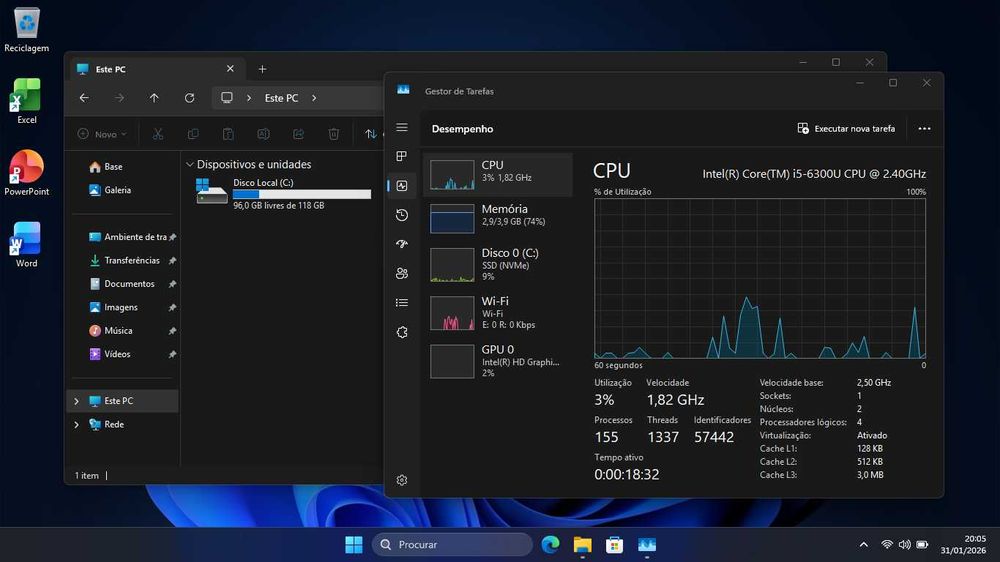
Task: Click the Share icon in Explorer toolbar
Action: click(298, 134)
